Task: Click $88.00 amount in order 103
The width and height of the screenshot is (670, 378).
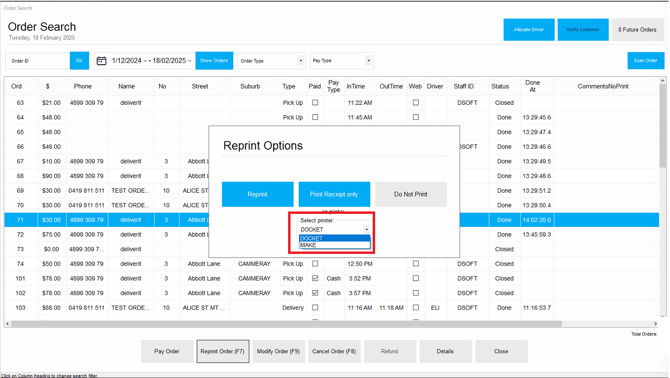Action: 51,308
